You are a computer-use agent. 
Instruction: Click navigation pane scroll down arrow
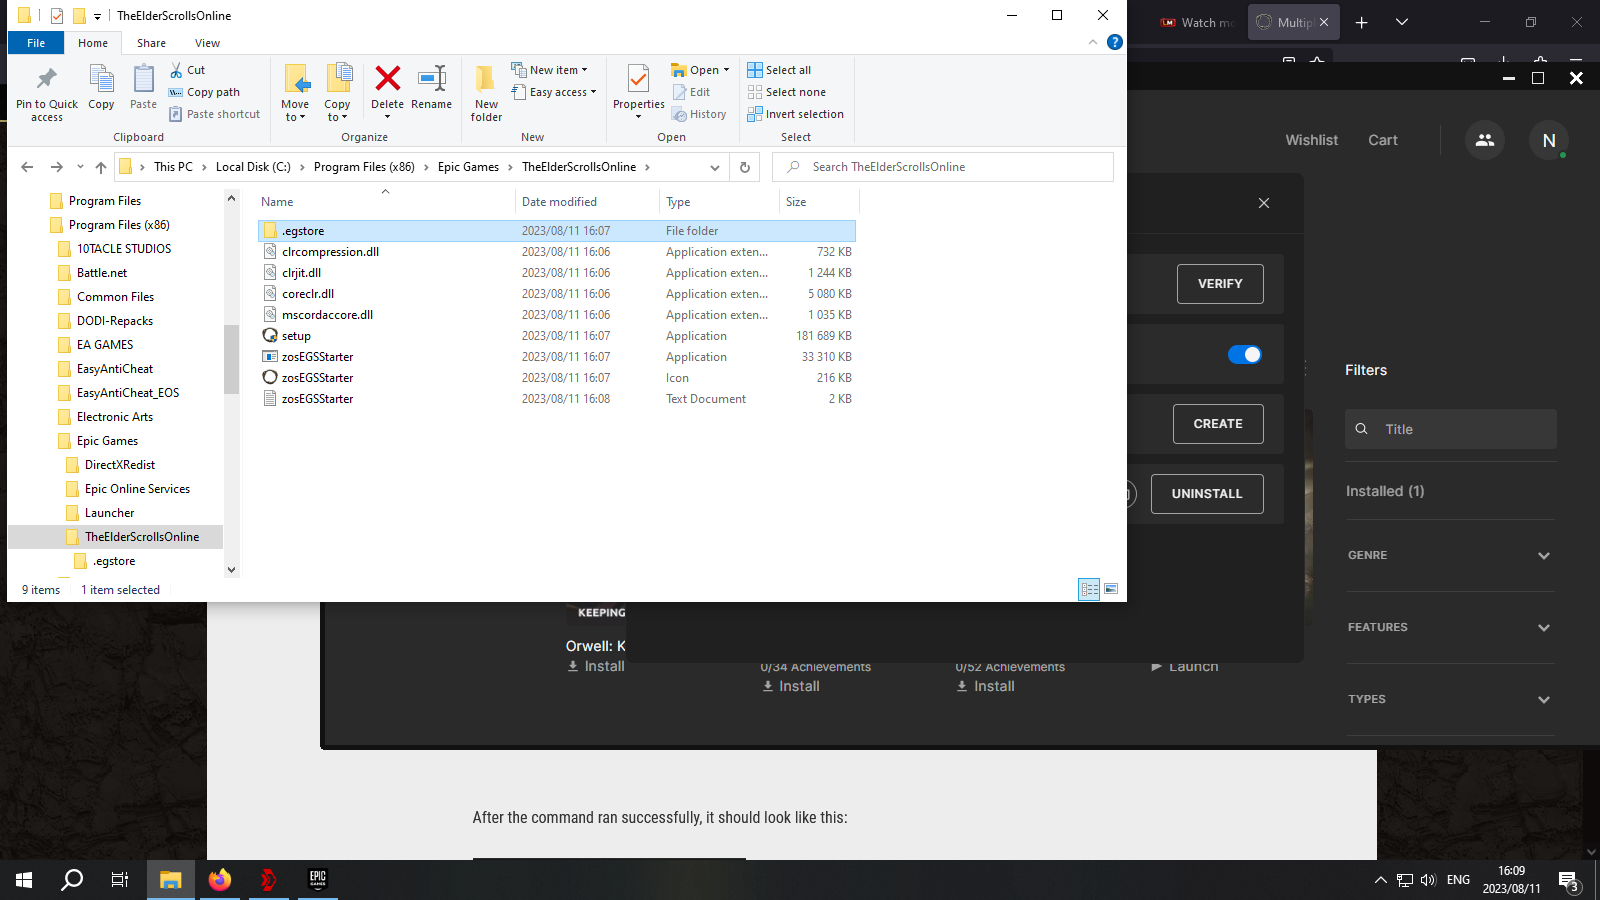pos(231,570)
